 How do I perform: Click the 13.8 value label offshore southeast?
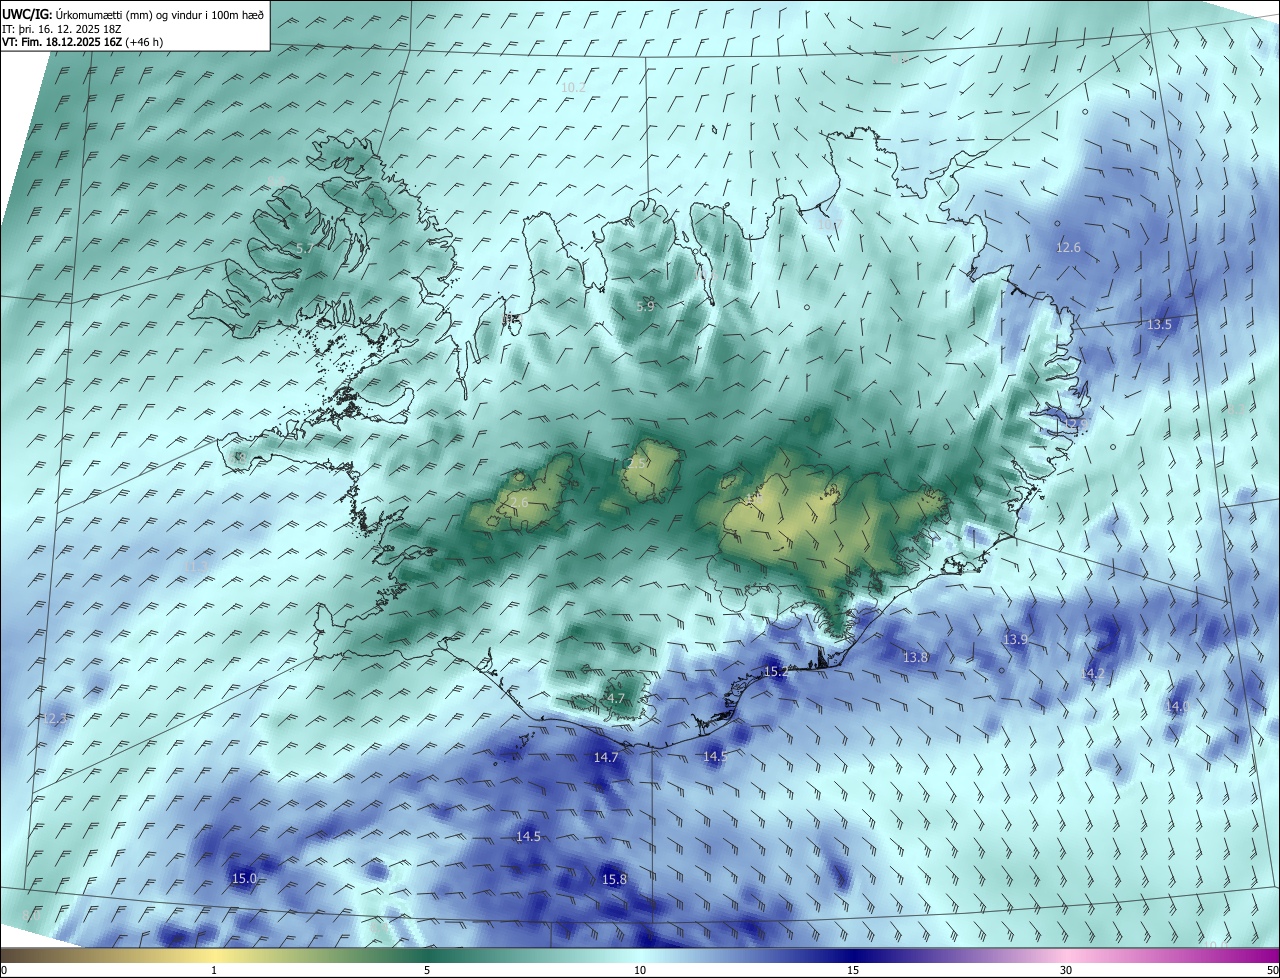(915, 657)
